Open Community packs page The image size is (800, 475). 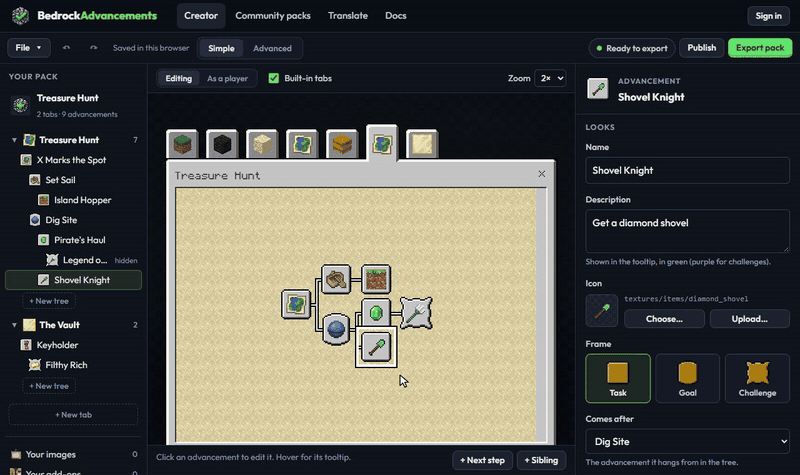click(x=273, y=16)
